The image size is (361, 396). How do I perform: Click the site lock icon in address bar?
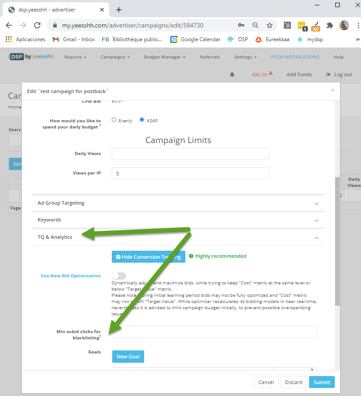pos(55,25)
